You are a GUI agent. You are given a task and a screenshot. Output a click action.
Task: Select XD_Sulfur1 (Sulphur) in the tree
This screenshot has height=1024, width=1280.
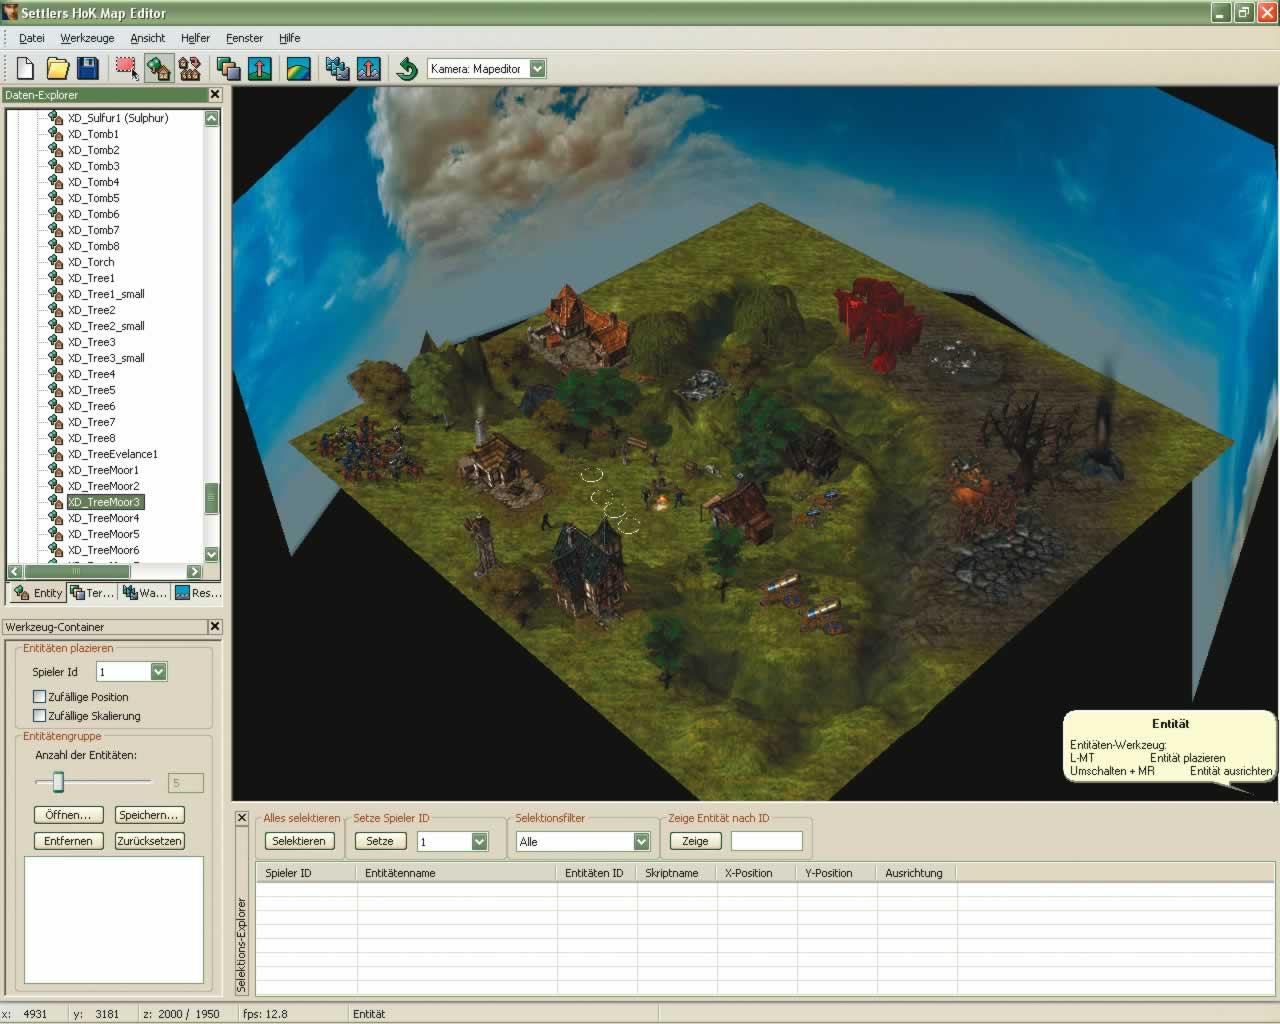click(118, 118)
